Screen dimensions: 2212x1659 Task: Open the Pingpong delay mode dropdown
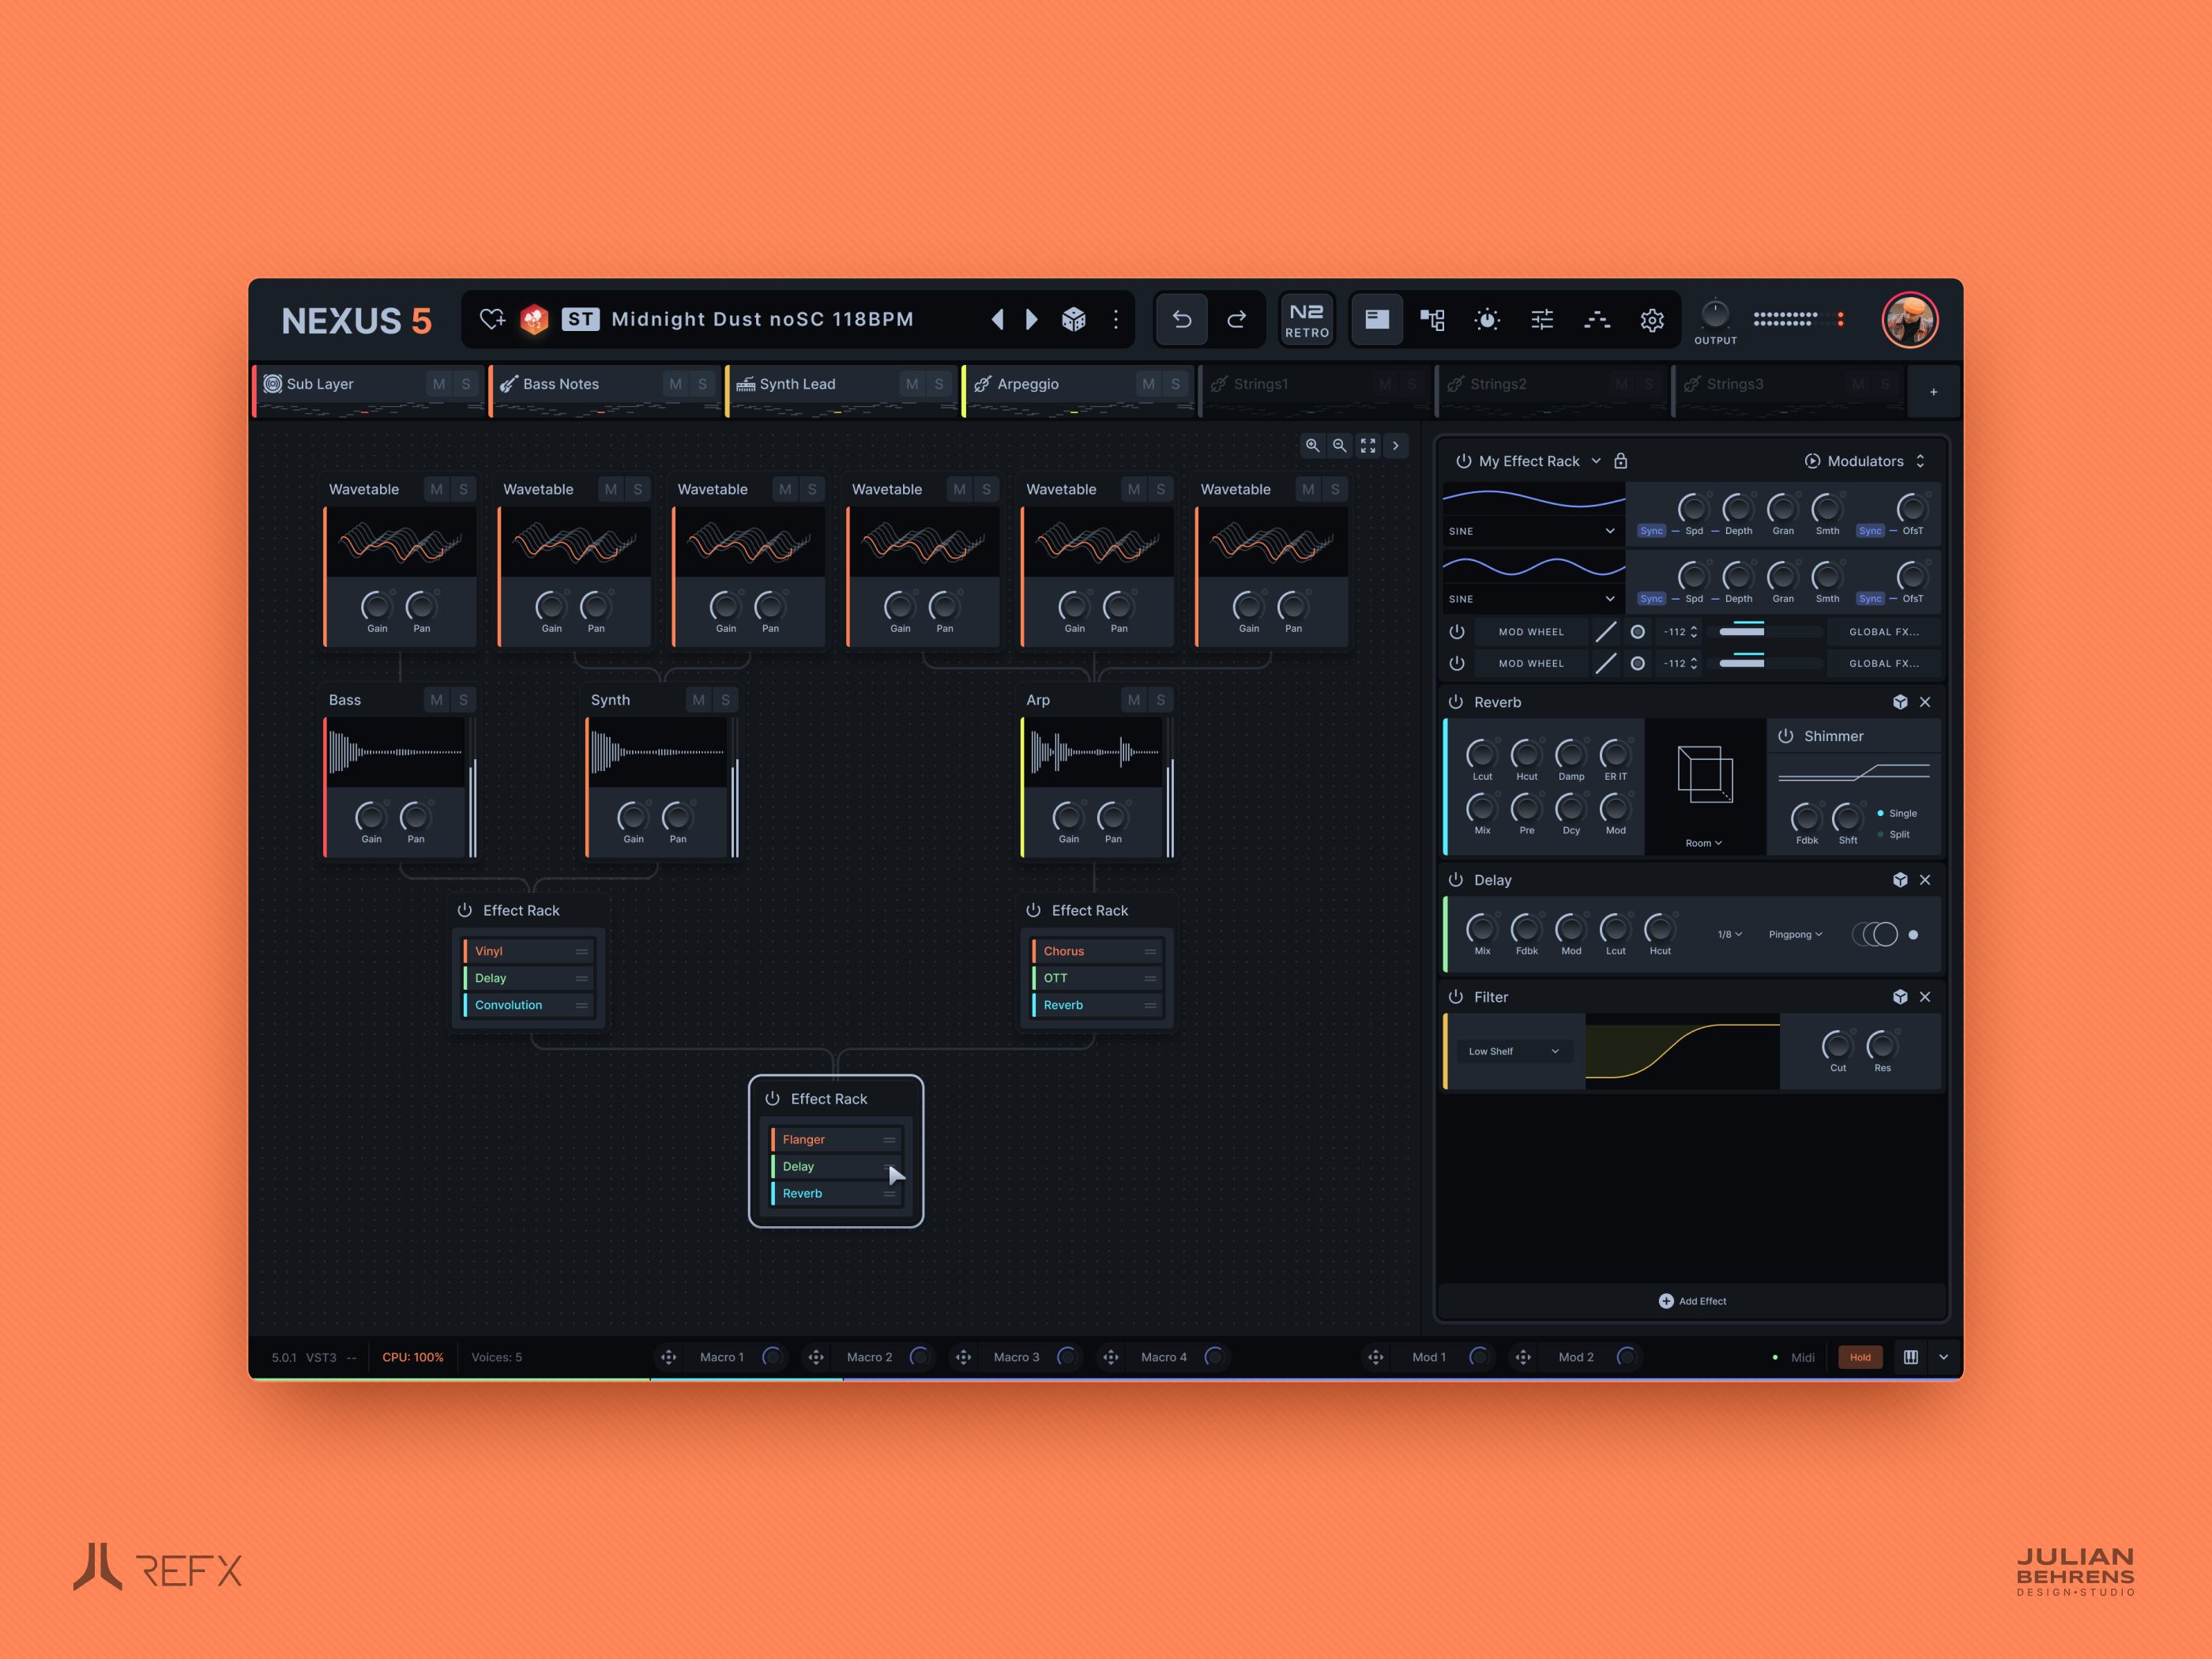coord(1795,934)
